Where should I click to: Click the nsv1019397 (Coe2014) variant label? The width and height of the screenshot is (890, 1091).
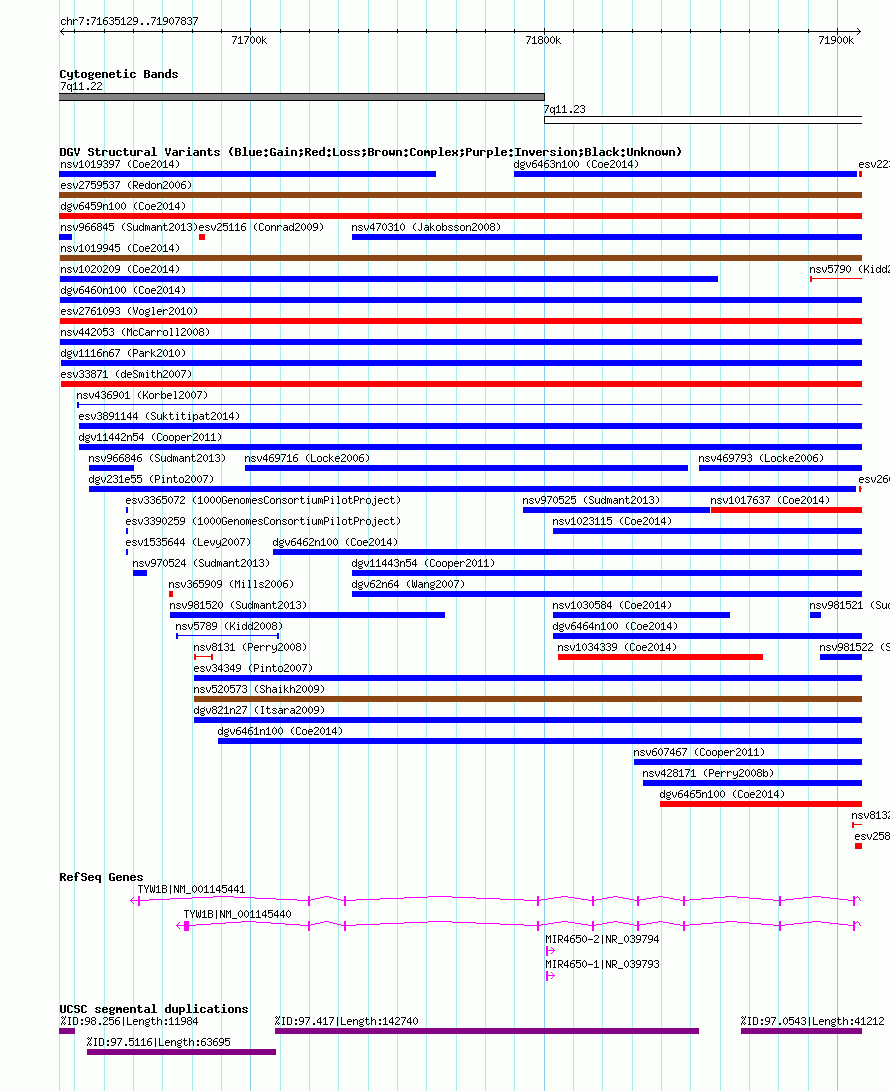click(120, 164)
